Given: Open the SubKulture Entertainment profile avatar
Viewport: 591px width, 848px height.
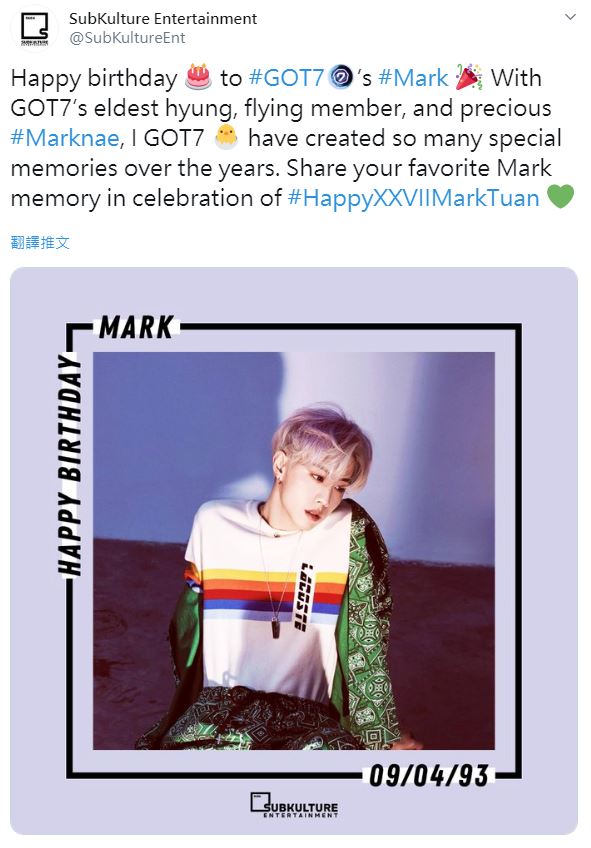Looking at the screenshot, I should 34,29.
